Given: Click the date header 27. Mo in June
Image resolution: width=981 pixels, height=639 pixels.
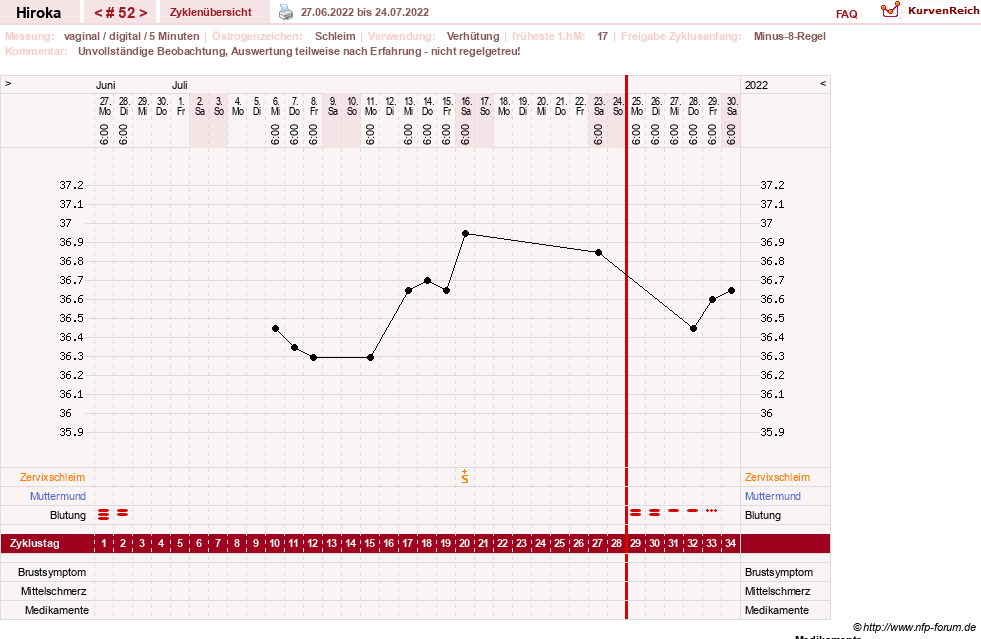Looking at the screenshot, I should [104, 106].
